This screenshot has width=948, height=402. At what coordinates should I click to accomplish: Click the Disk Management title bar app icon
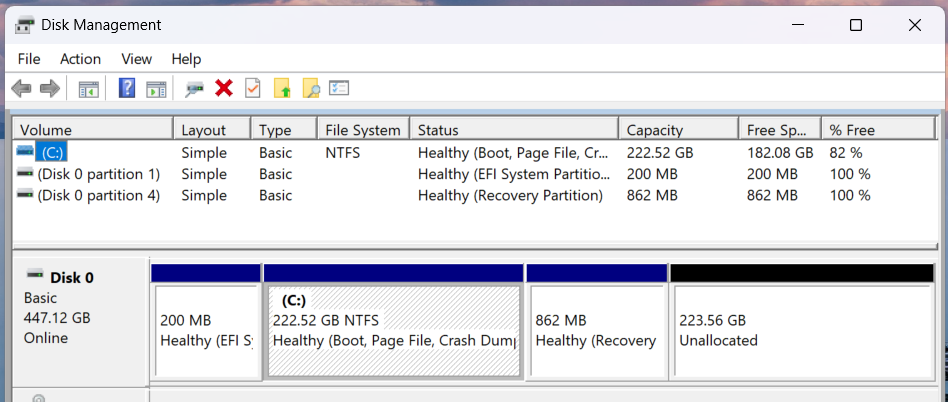(24, 25)
